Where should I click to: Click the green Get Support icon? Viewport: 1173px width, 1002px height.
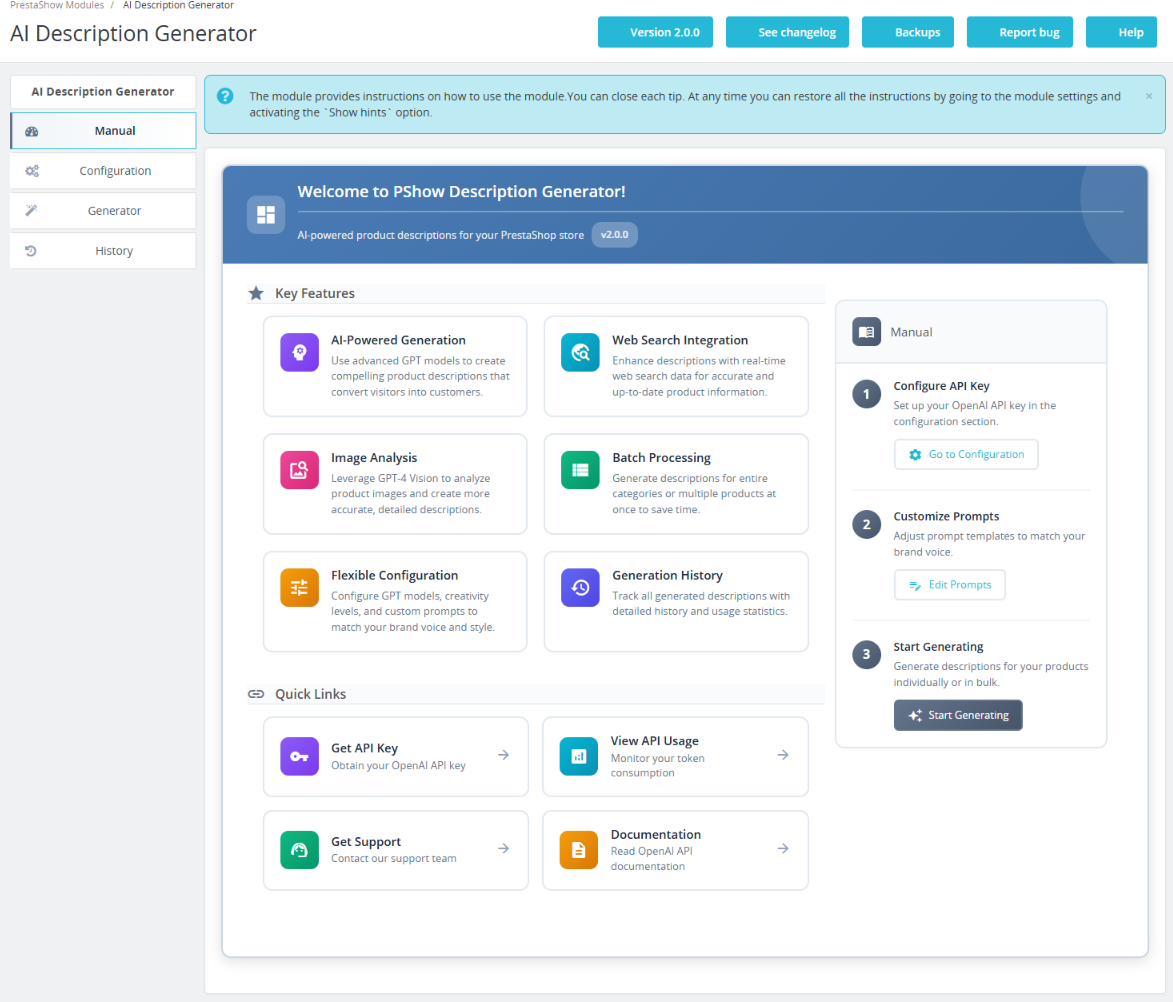pyautogui.click(x=299, y=850)
